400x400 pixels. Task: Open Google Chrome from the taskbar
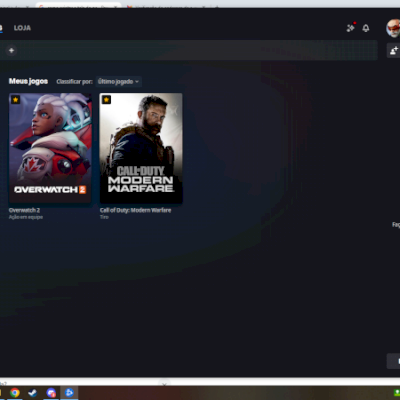tap(14, 393)
